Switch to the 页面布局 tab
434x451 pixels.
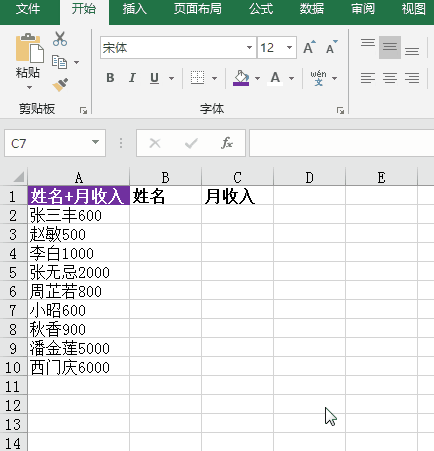[198, 9]
